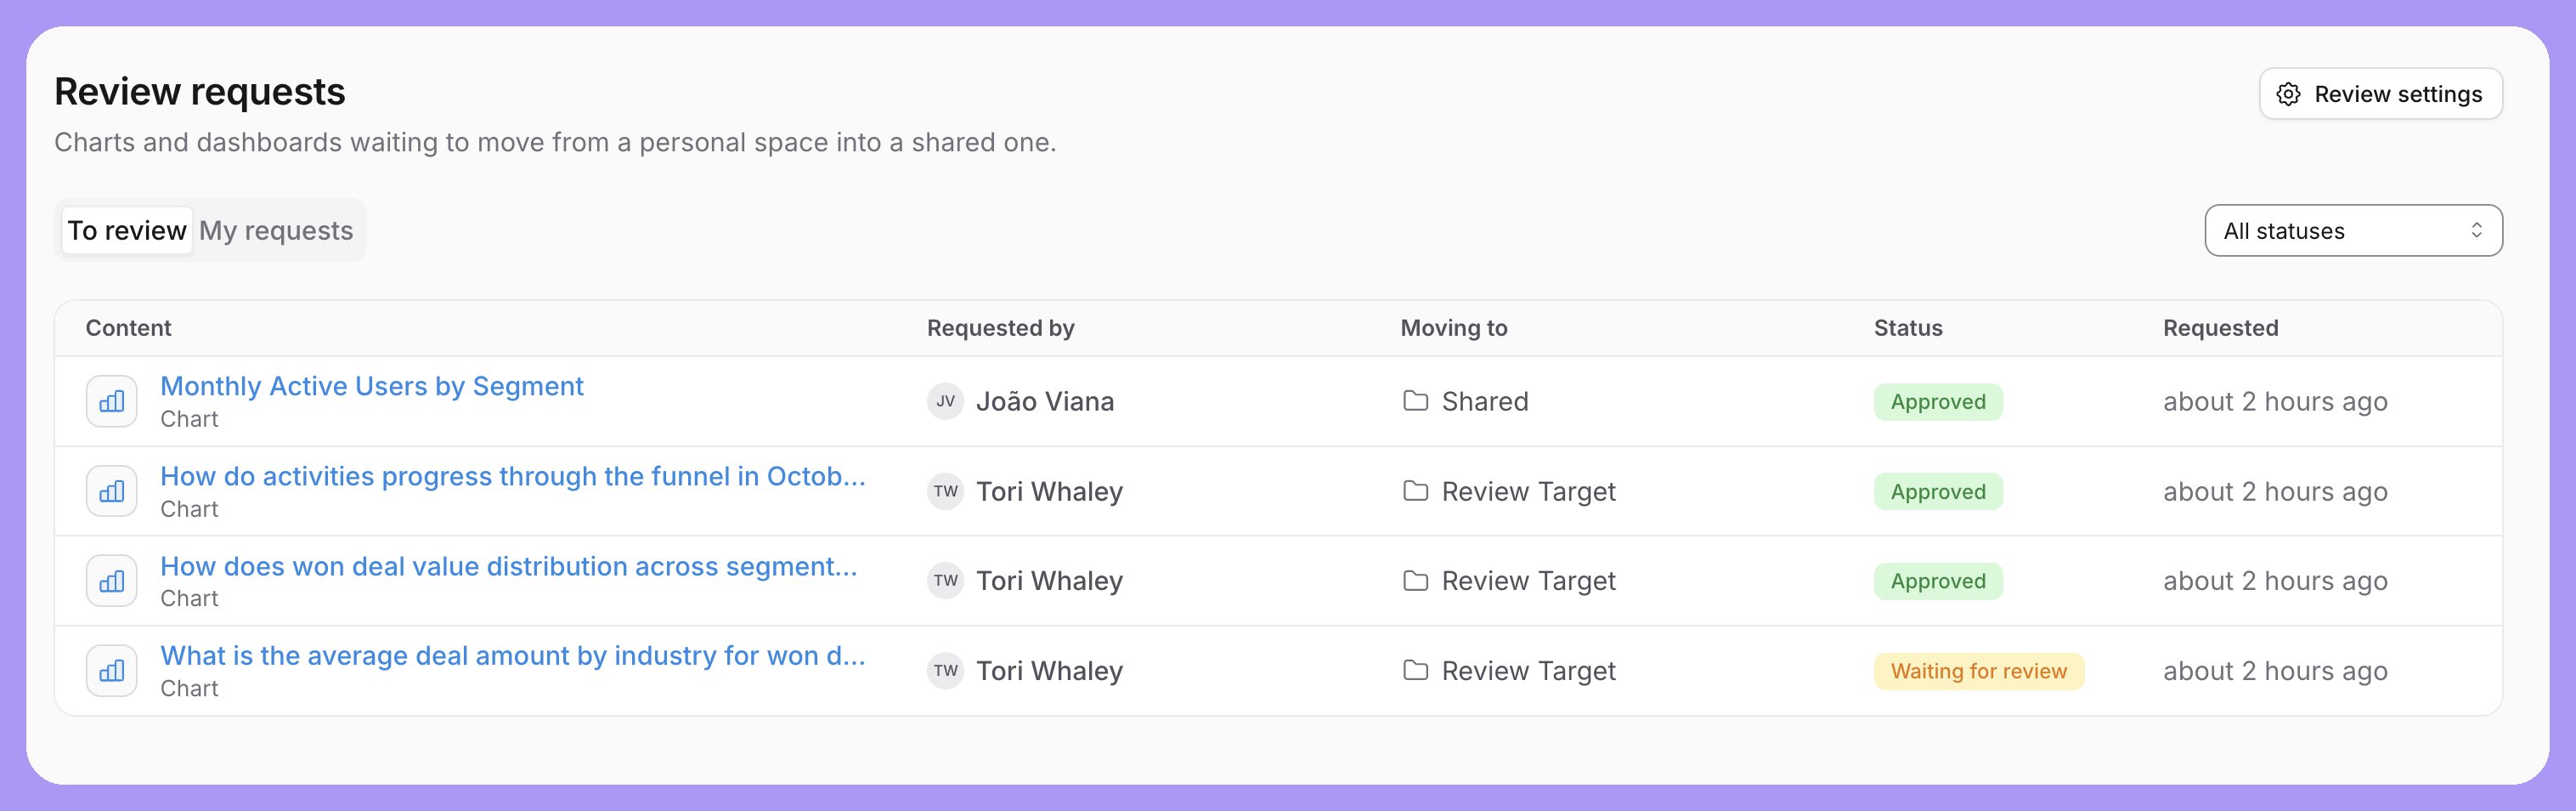Screen dimensions: 2576x811
Task: Click Approved badge for Monthly Active Users
Action: pos(1938,402)
